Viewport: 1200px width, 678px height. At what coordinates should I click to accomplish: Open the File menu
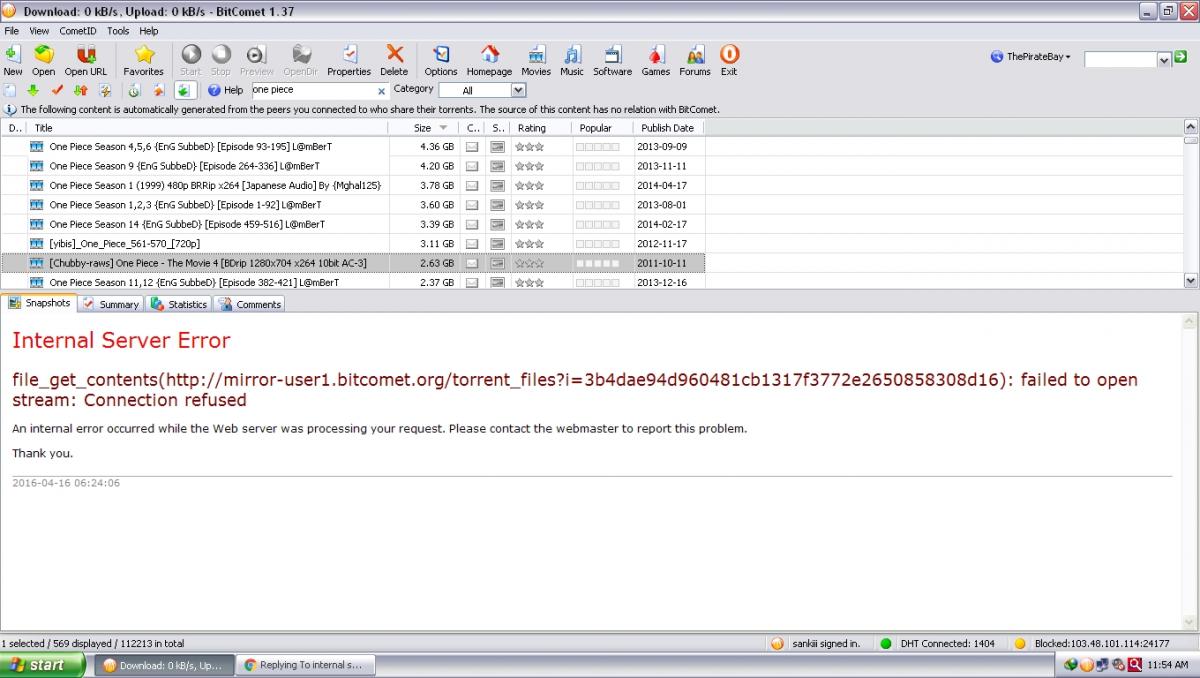click(x=12, y=31)
